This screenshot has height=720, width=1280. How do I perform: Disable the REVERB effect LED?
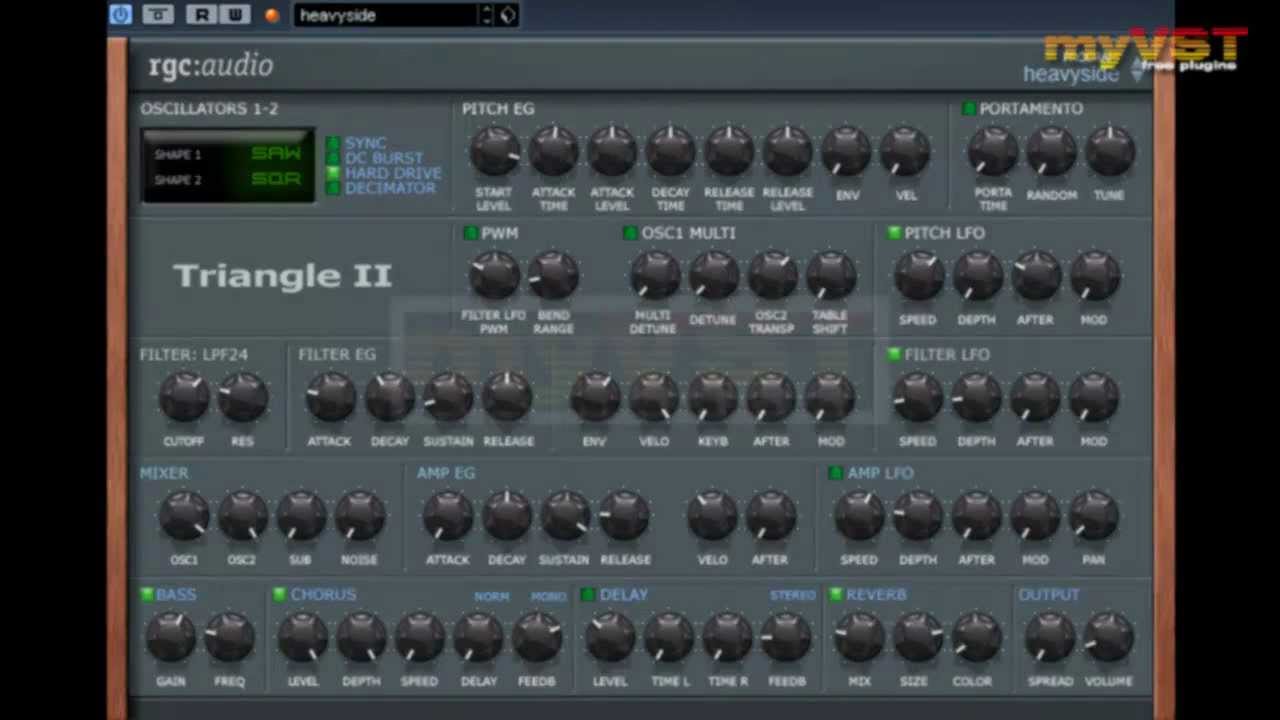point(836,595)
